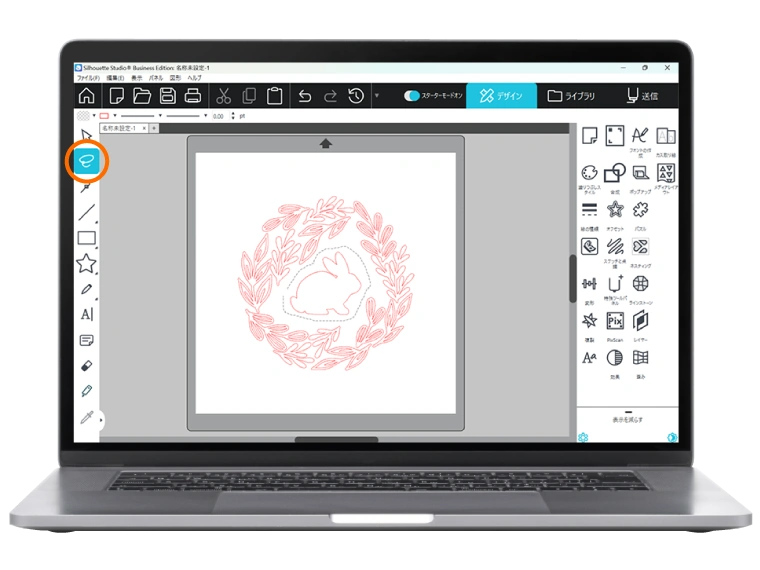The width and height of the screenshot is (760, 570).
Task: Expand the fill pattern dropdown arrow
Action: 96,116
